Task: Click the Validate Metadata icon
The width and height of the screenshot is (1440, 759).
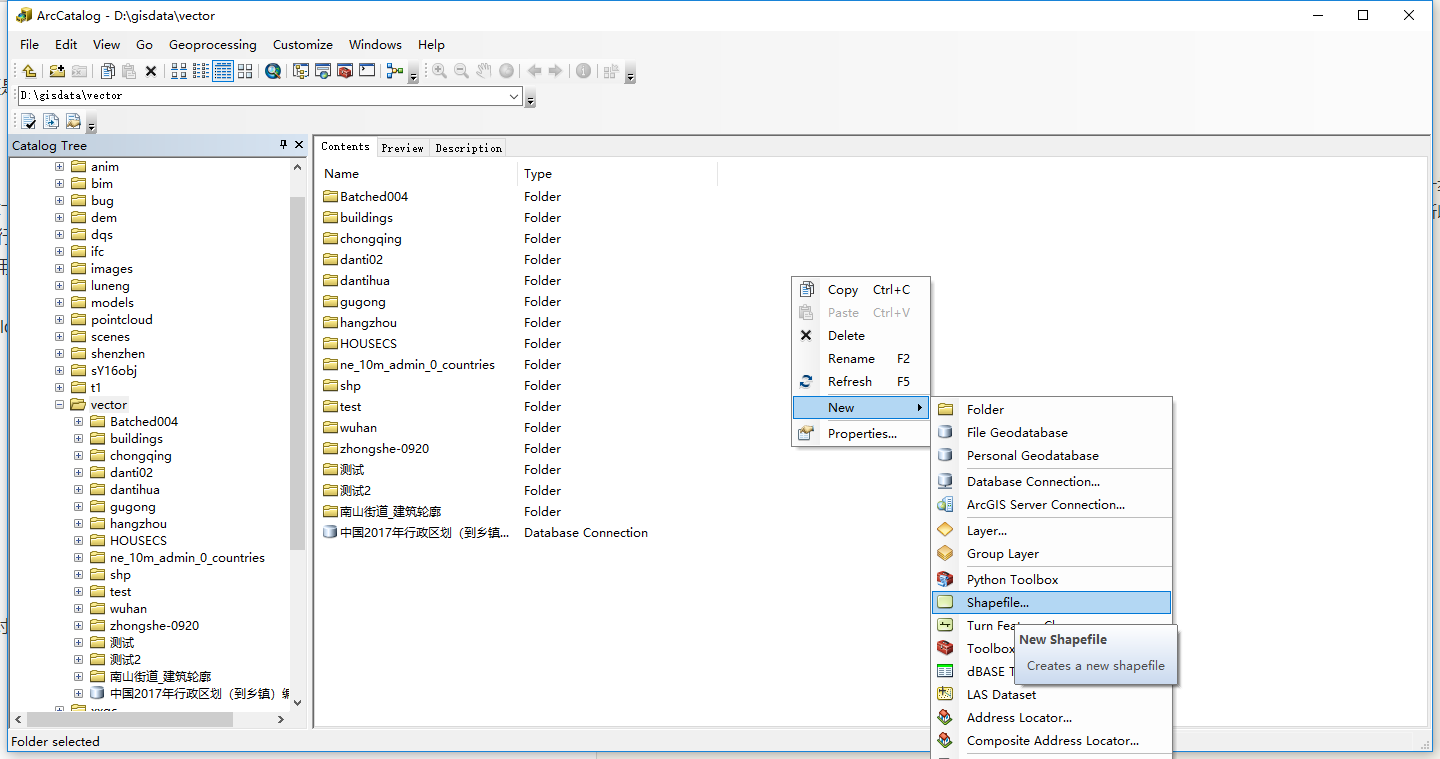Action: click(x=29, y=122)
